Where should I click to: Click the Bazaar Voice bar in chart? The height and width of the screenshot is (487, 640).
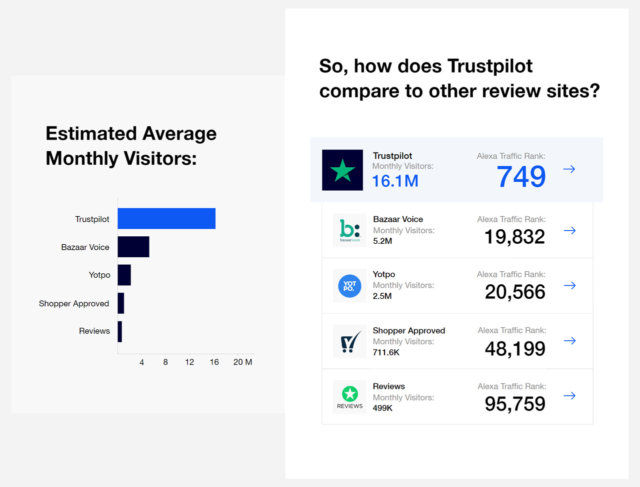pyautogui.click(x=133, y=247)
